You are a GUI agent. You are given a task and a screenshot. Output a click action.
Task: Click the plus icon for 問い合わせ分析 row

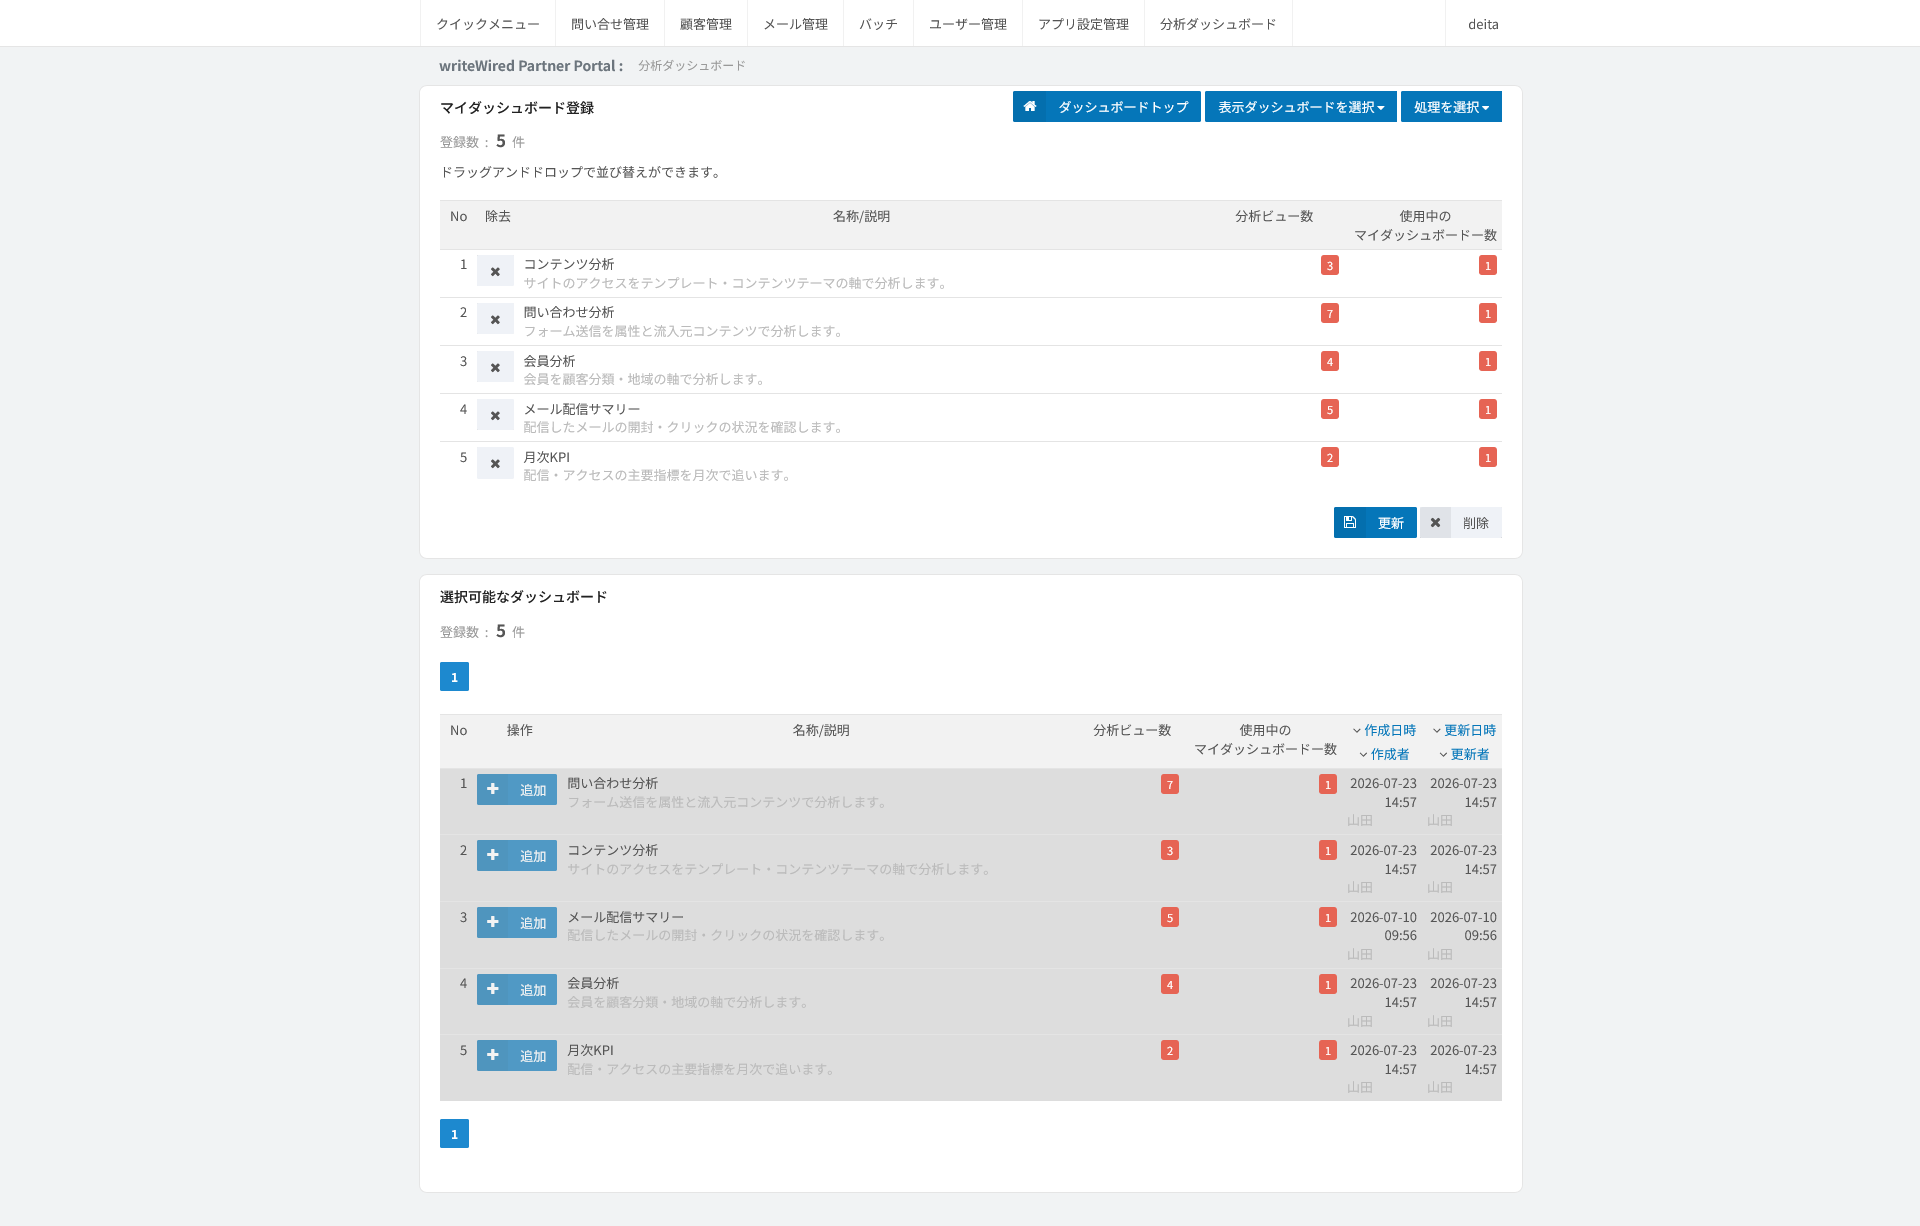493,789
